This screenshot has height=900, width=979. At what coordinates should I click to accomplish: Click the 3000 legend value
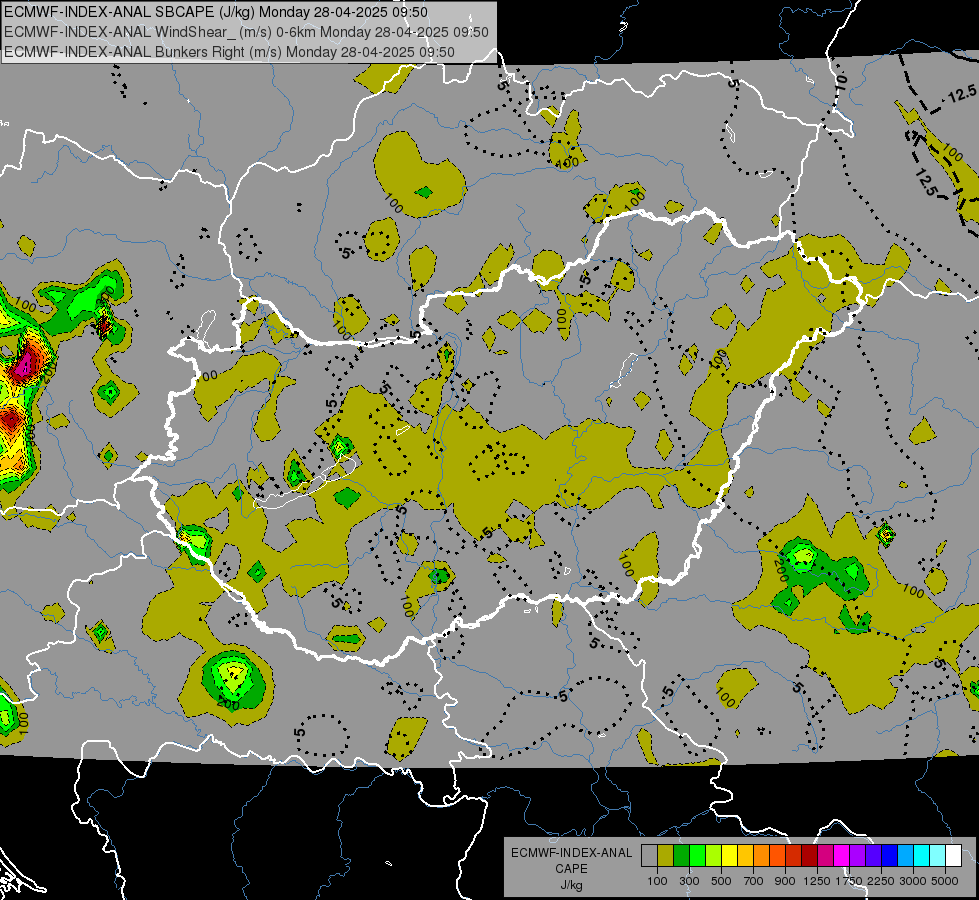[913, 881]
